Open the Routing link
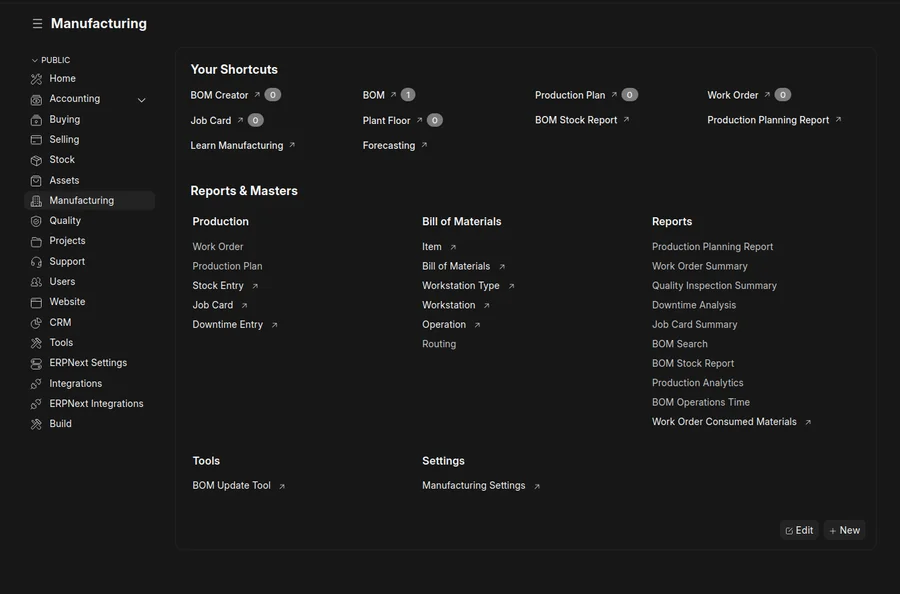 click(439, 344)
